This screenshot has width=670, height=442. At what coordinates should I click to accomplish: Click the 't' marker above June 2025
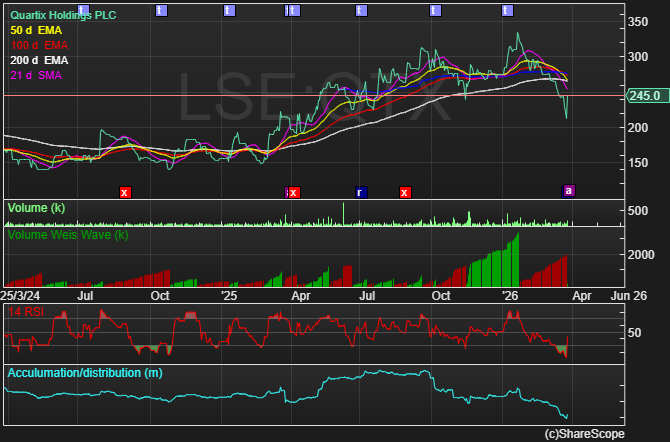point(359,10)
